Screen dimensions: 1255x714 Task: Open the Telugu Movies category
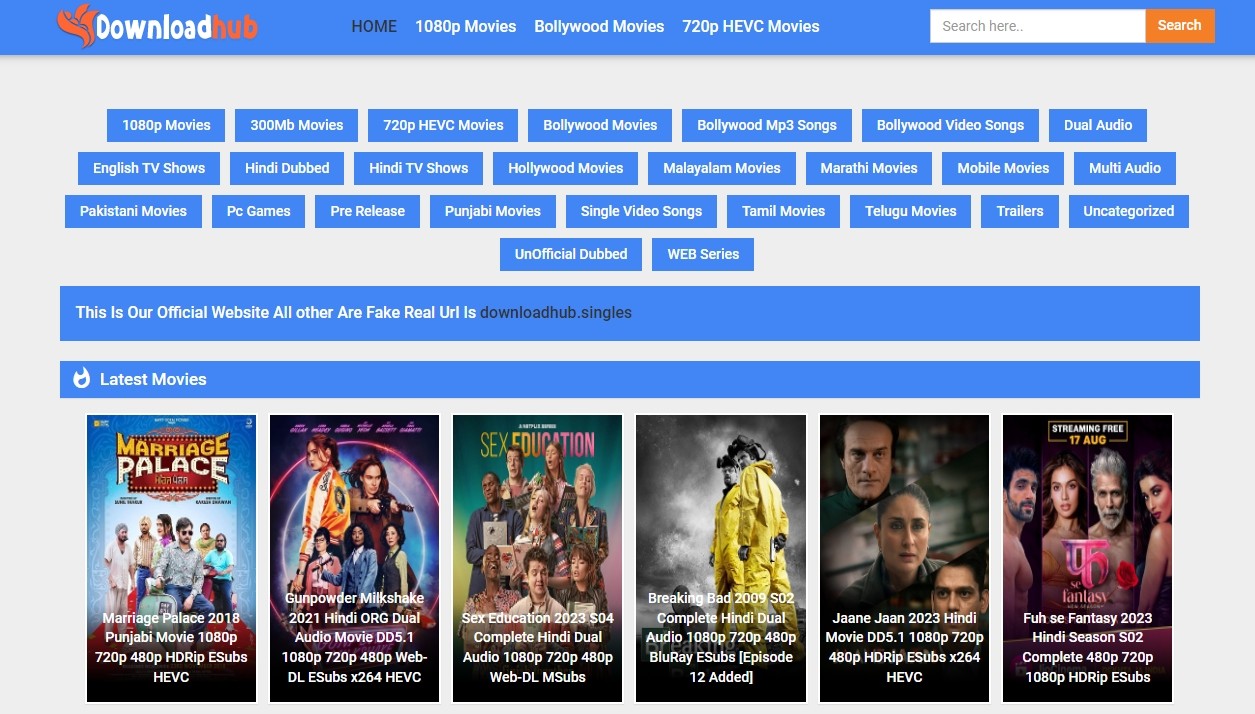pyautogui.click(x=911, y=211)
